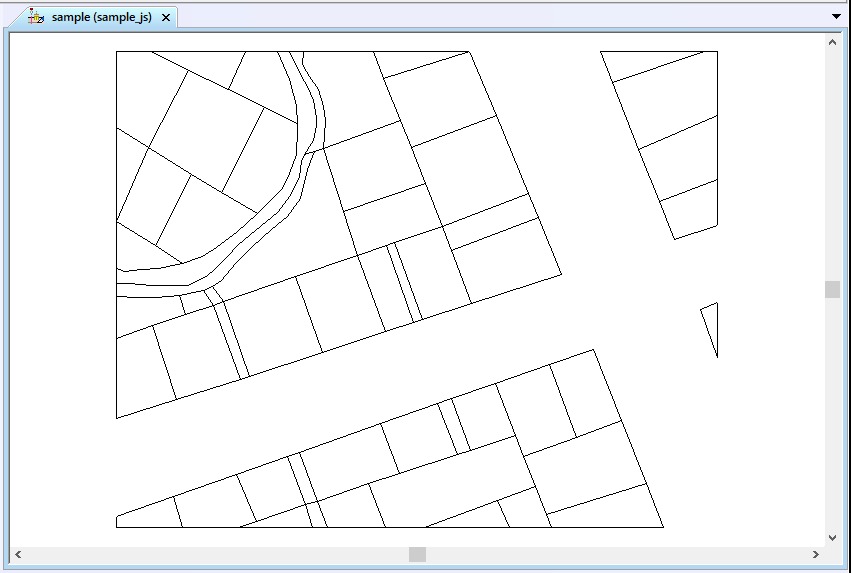The image size is (851, 573).
Task: Close the sample (sample_js) tab
Action: click(x=166, y=18)
